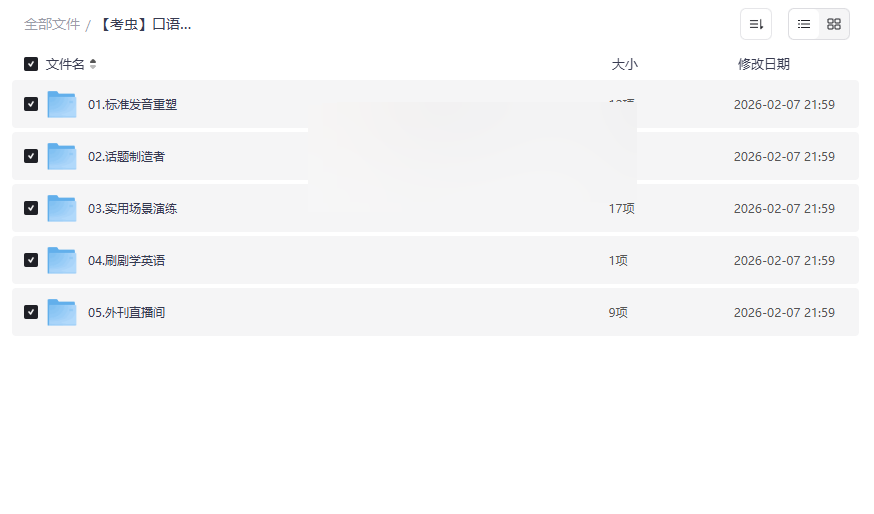Sort by 文件名 using the sort arrow

[93, 64]
